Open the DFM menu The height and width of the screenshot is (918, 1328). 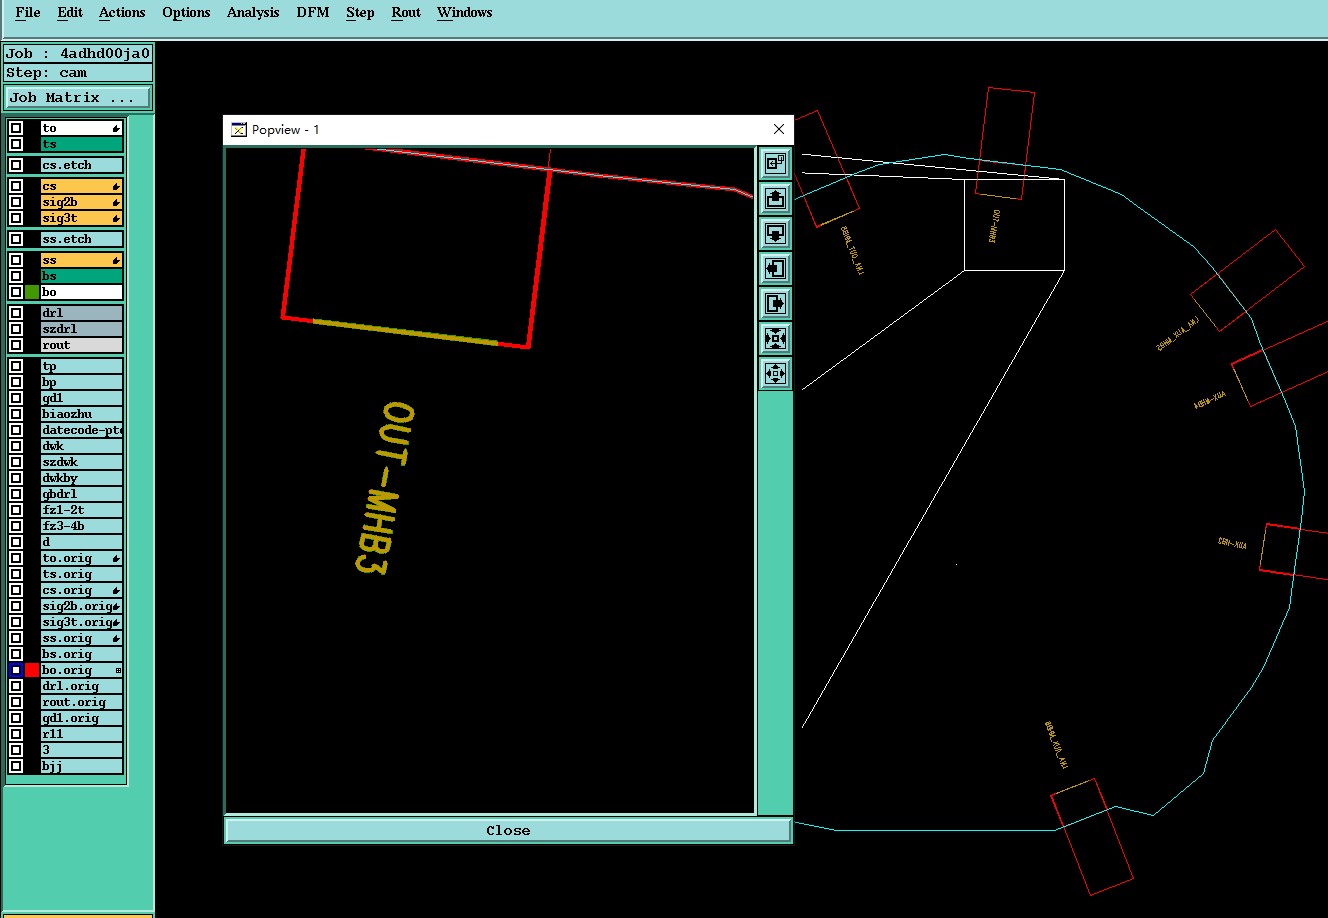coord(313,13)
